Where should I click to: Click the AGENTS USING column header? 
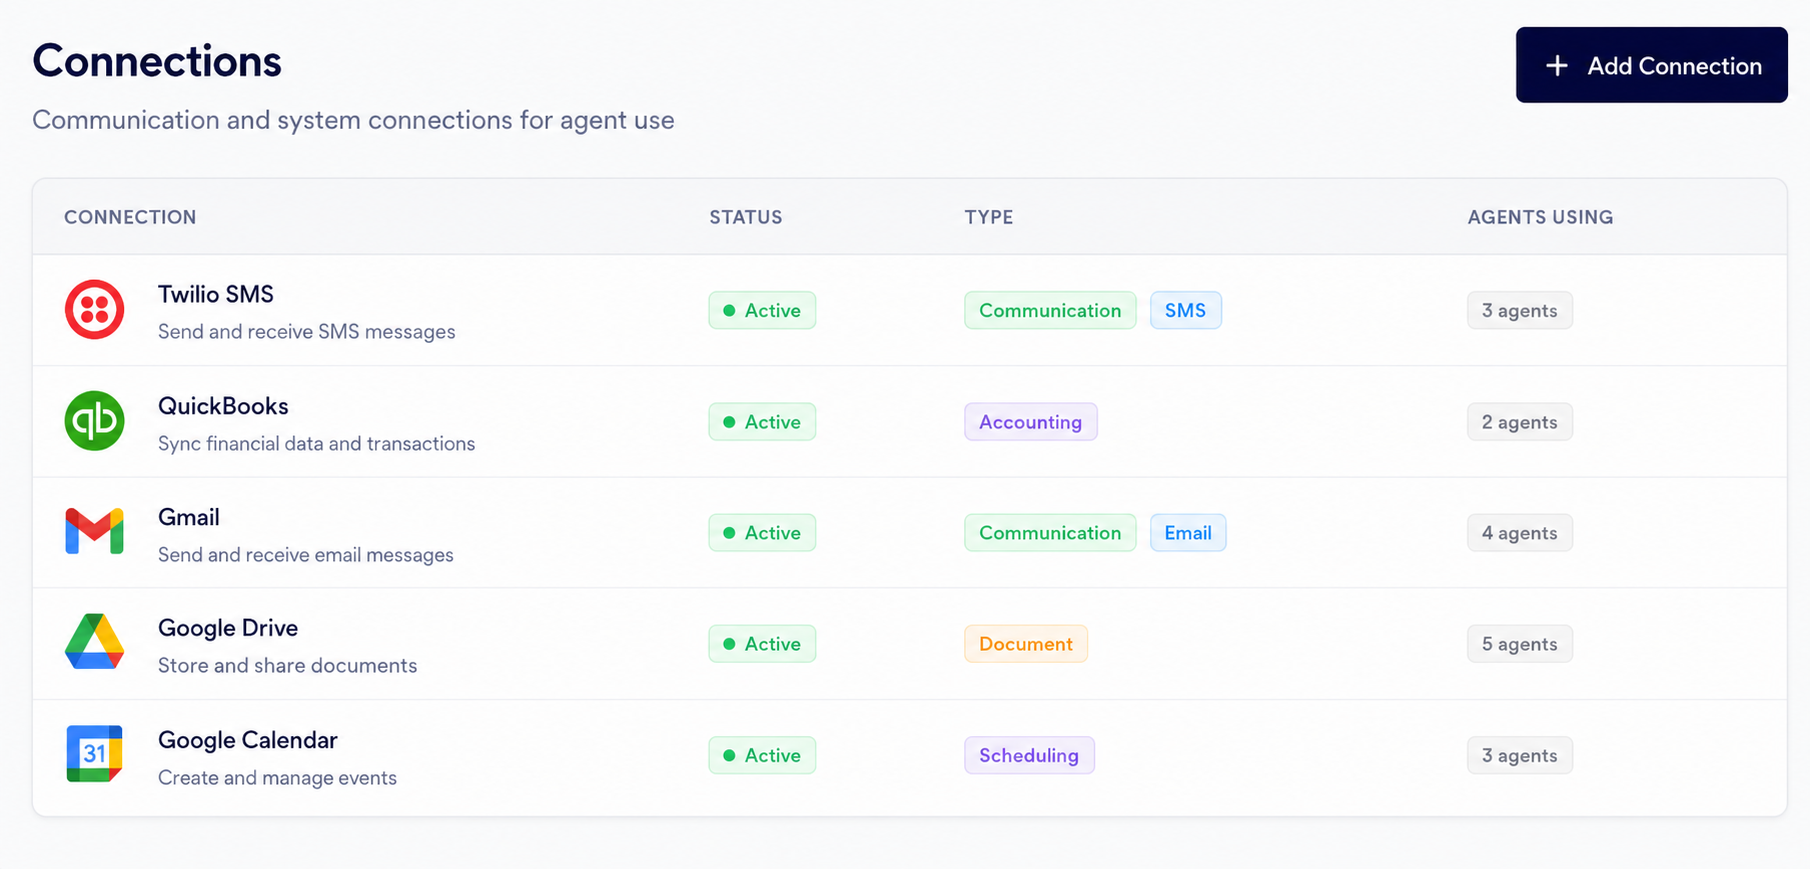point(1540,217)
